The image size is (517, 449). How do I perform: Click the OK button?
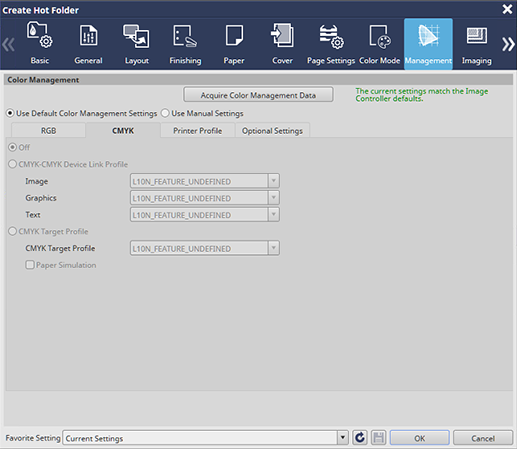click(x=420, y=438)
